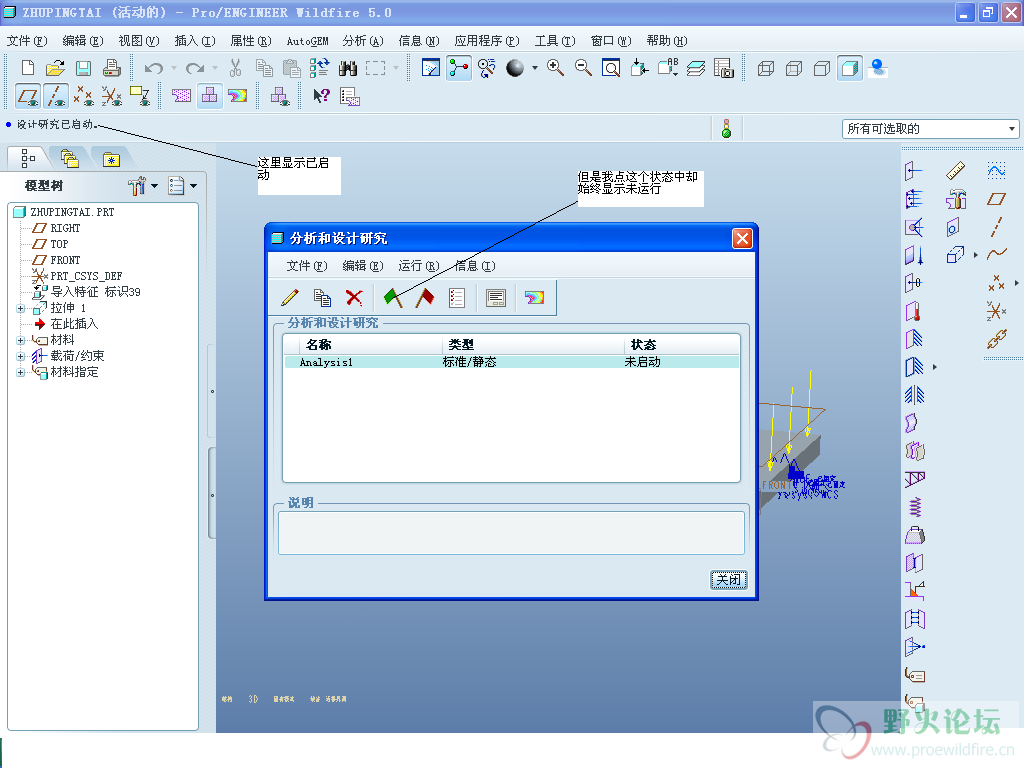The image size is (1024, 768).
Task: Click the pencil edit icon in analysis dialog
Action: point(290,298)
